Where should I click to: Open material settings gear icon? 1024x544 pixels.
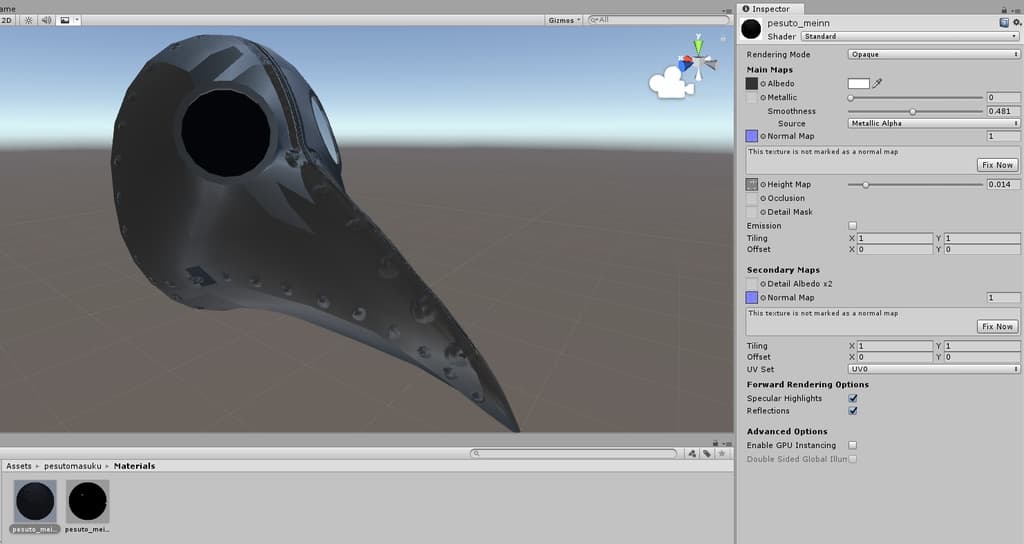click(x=1016, y=22)
